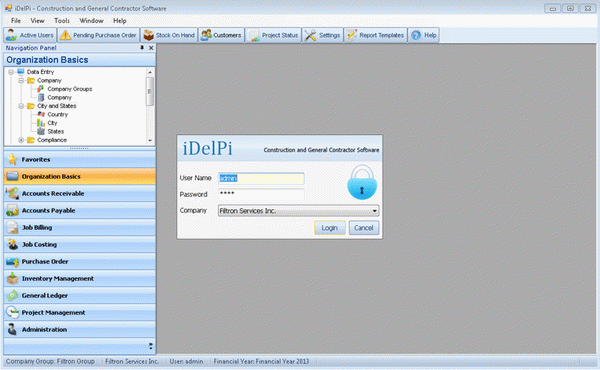
Task: Open Administration section
Action: 80,329
